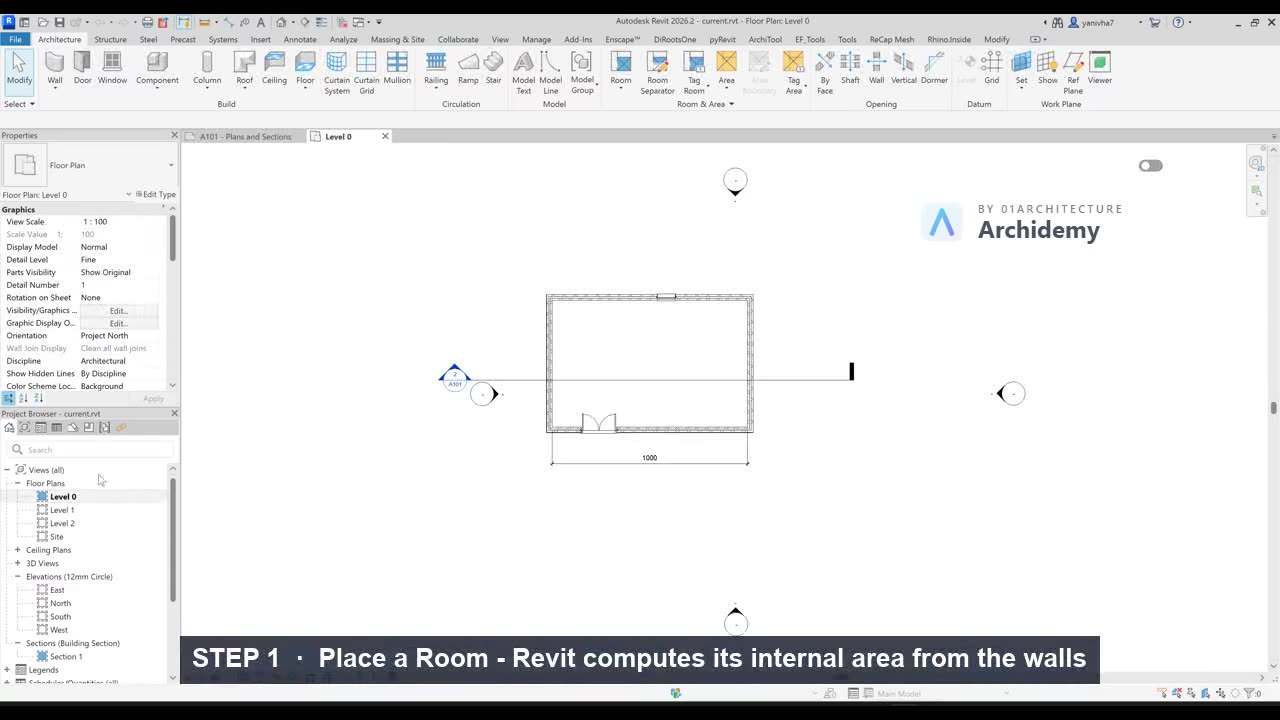Select the Ceiling tool

click(x=274, y=68)
